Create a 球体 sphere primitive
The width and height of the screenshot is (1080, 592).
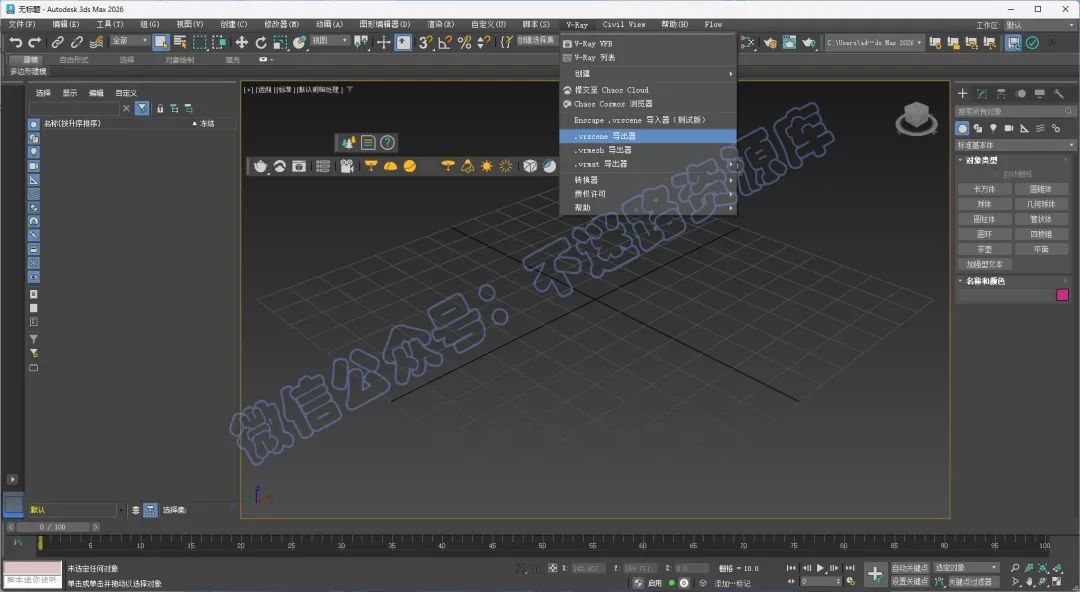click(x=984, y=204)
